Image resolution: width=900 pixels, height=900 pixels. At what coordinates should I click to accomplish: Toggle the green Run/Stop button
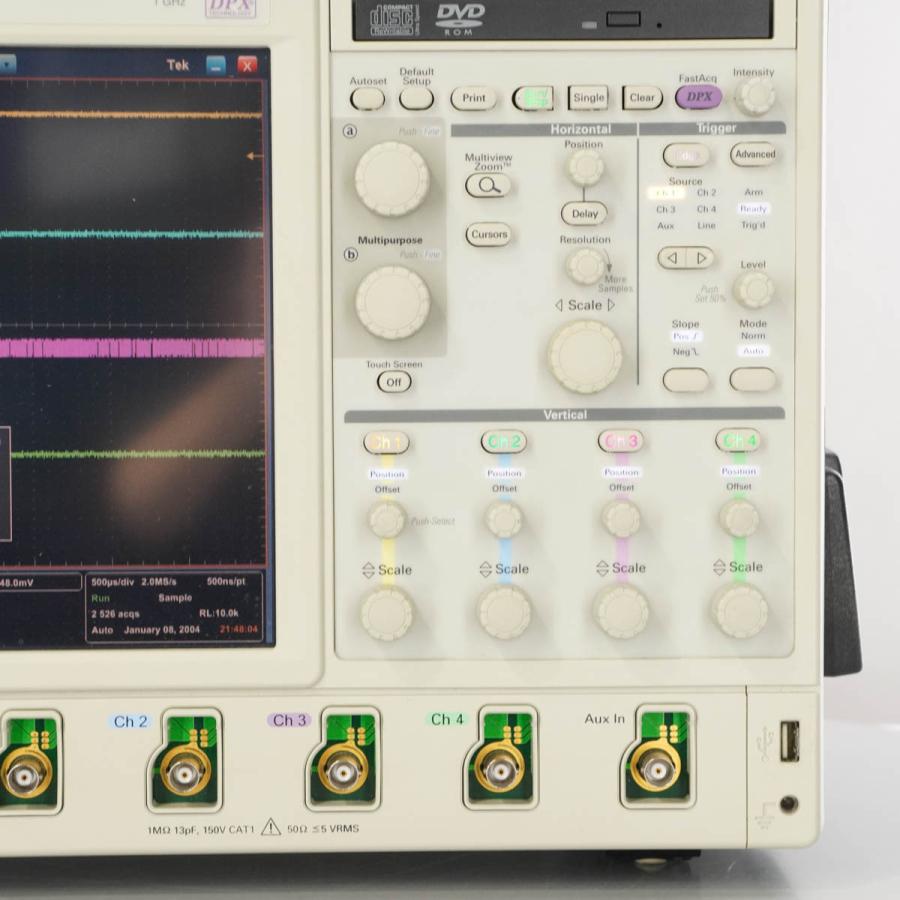tap(533, 98)
